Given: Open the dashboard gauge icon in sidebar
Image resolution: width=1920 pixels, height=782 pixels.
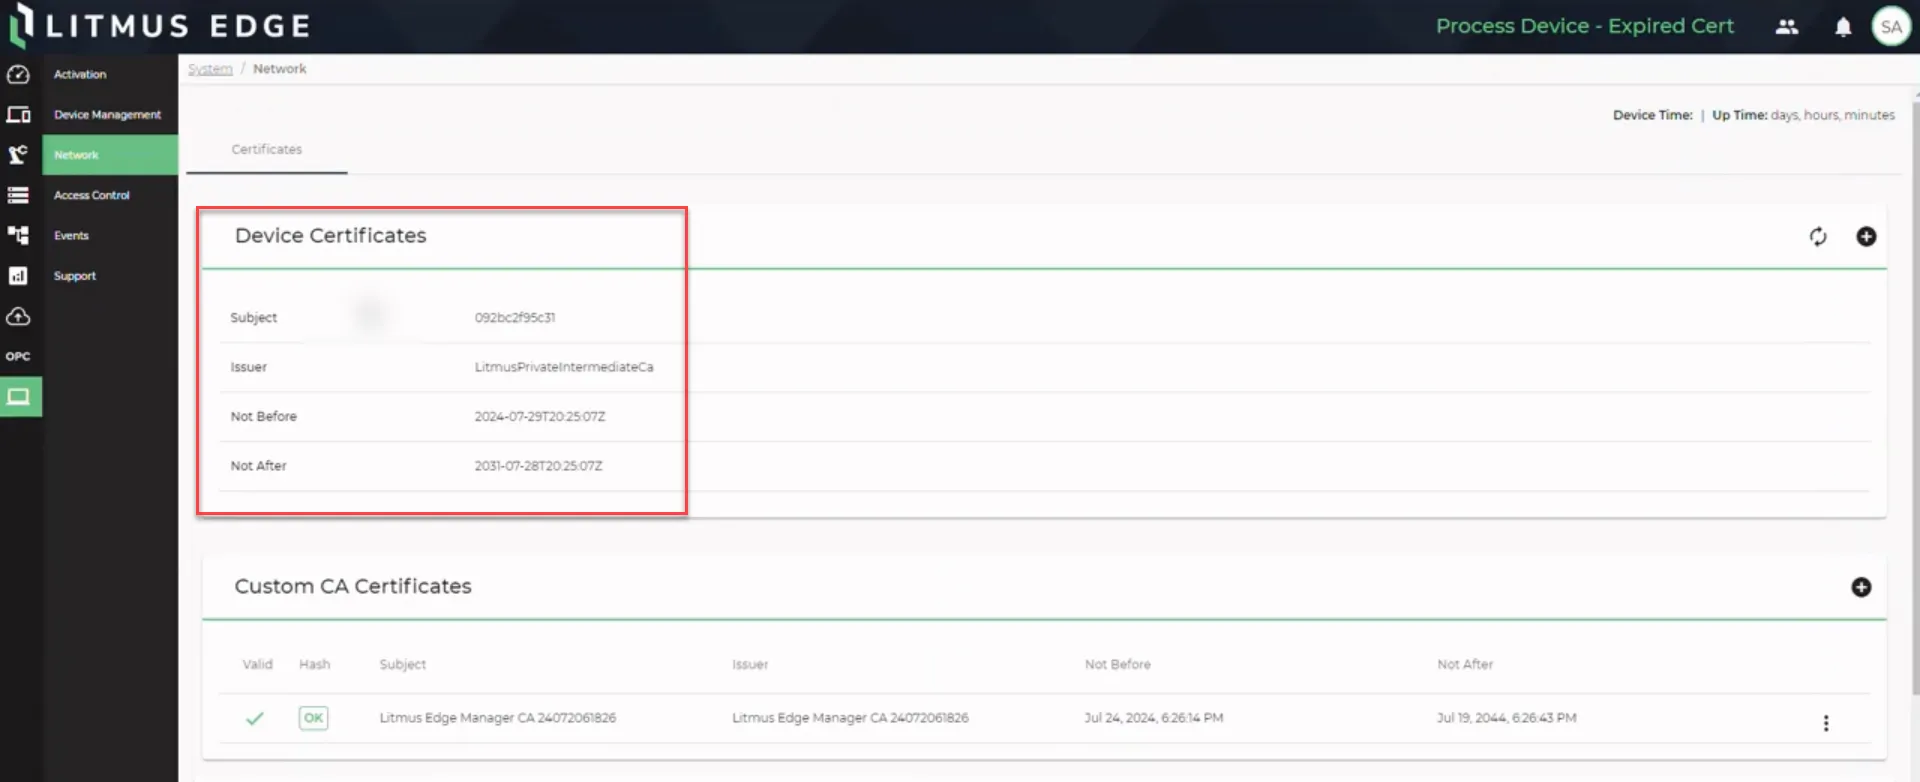Looking at the screenshot, I should pyautogui.click(x=18, y=75).
